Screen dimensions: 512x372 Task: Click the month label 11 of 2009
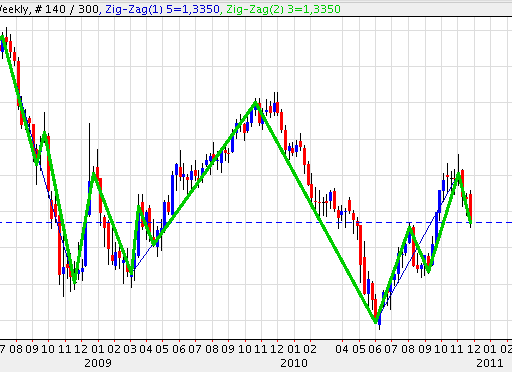point(261,349)
